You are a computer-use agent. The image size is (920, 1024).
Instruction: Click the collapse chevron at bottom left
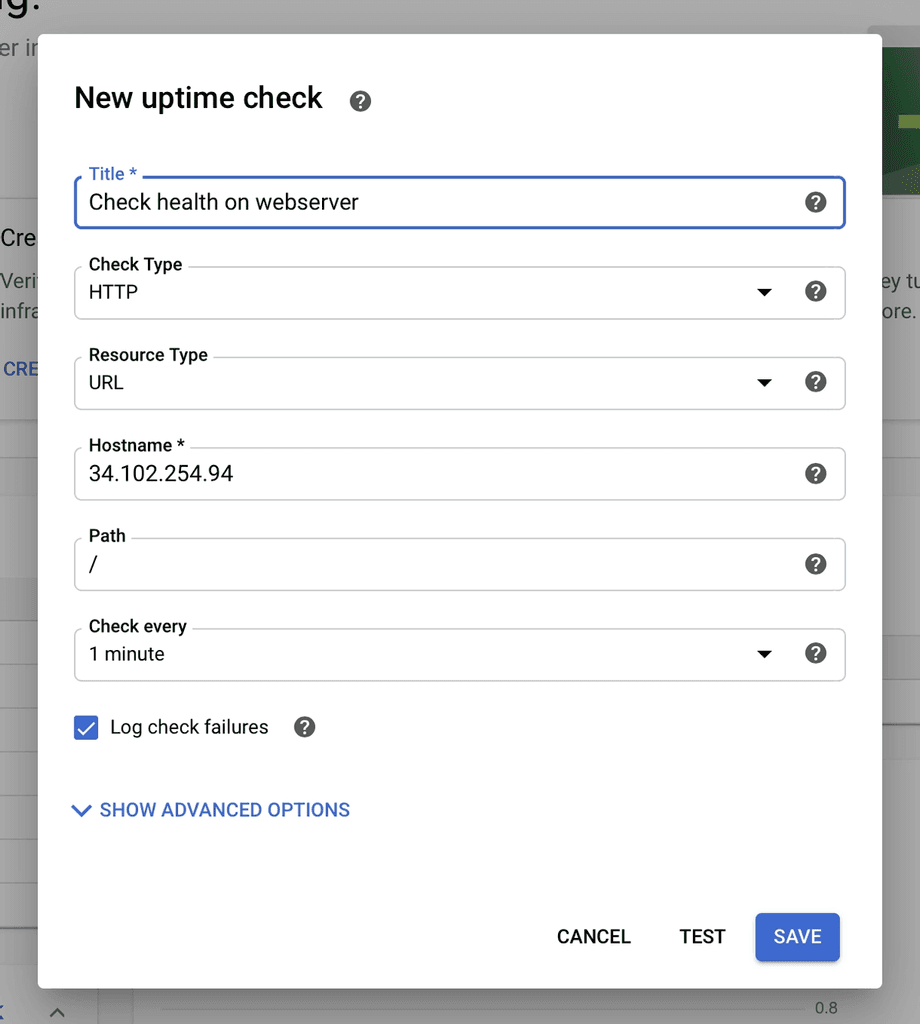57,1012
